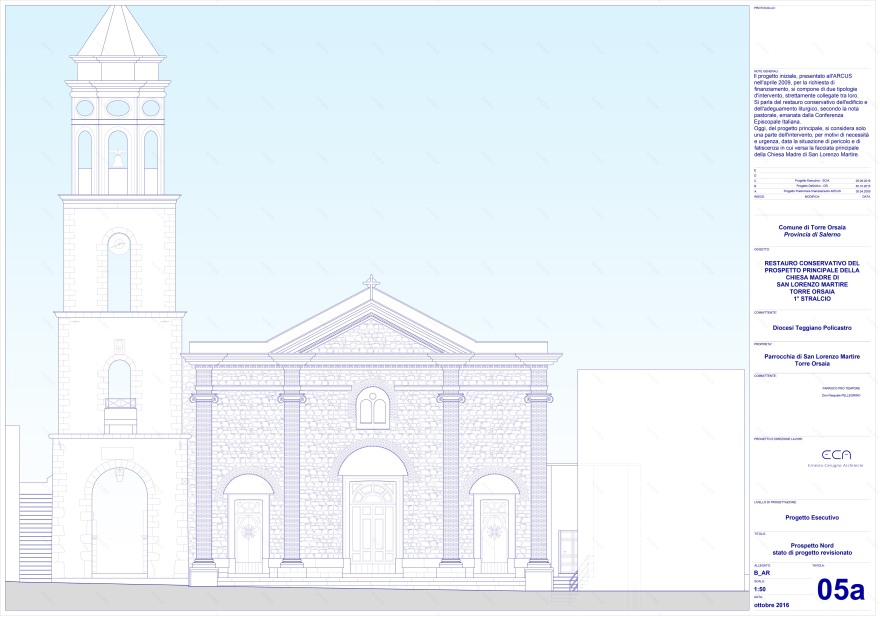The height and width of the screenshot is (617, 880).
Task: Click the 'Parrocchia di San Lorenzo Martire' text
Action: 811,355
